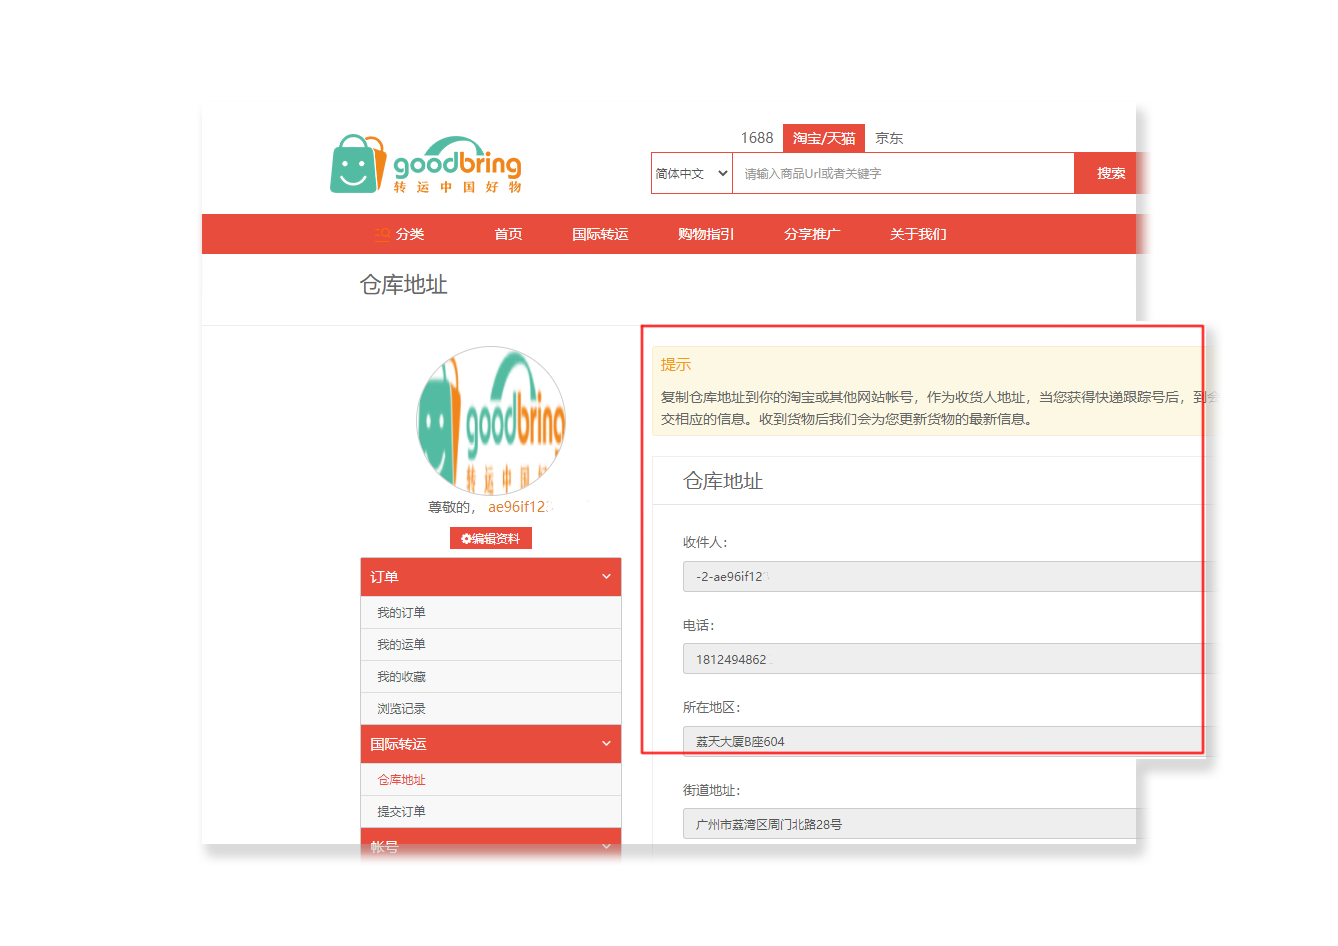Open 分享推广 navigation item
The image size is (1338, 946).
point(812,234)
